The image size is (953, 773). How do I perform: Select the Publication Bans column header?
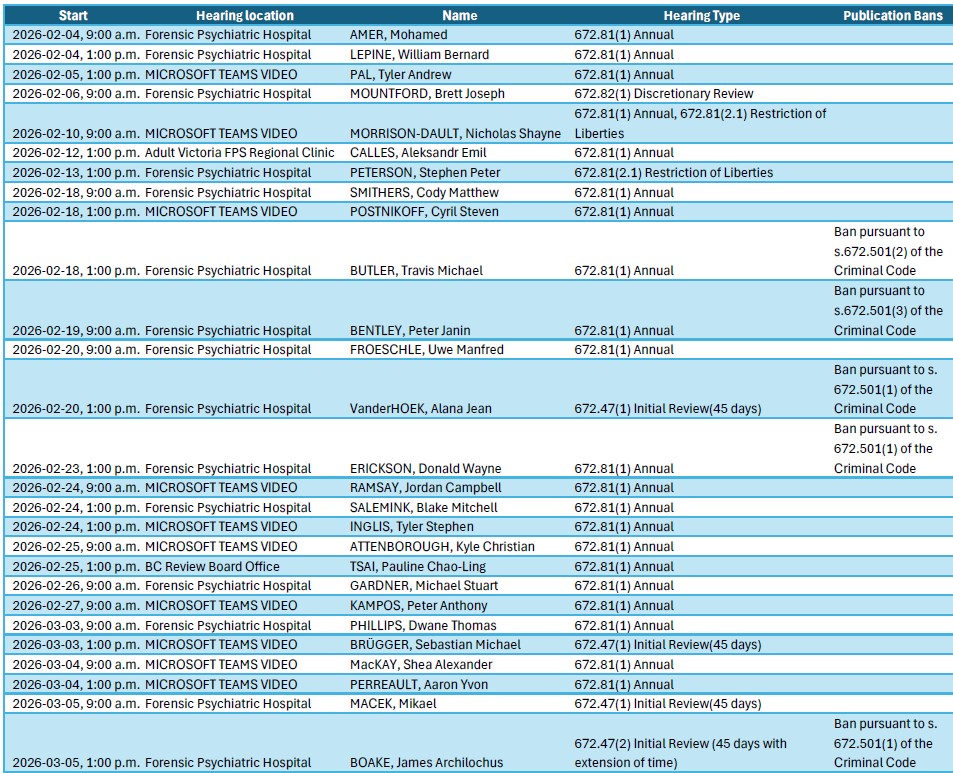tap(892, 15)
